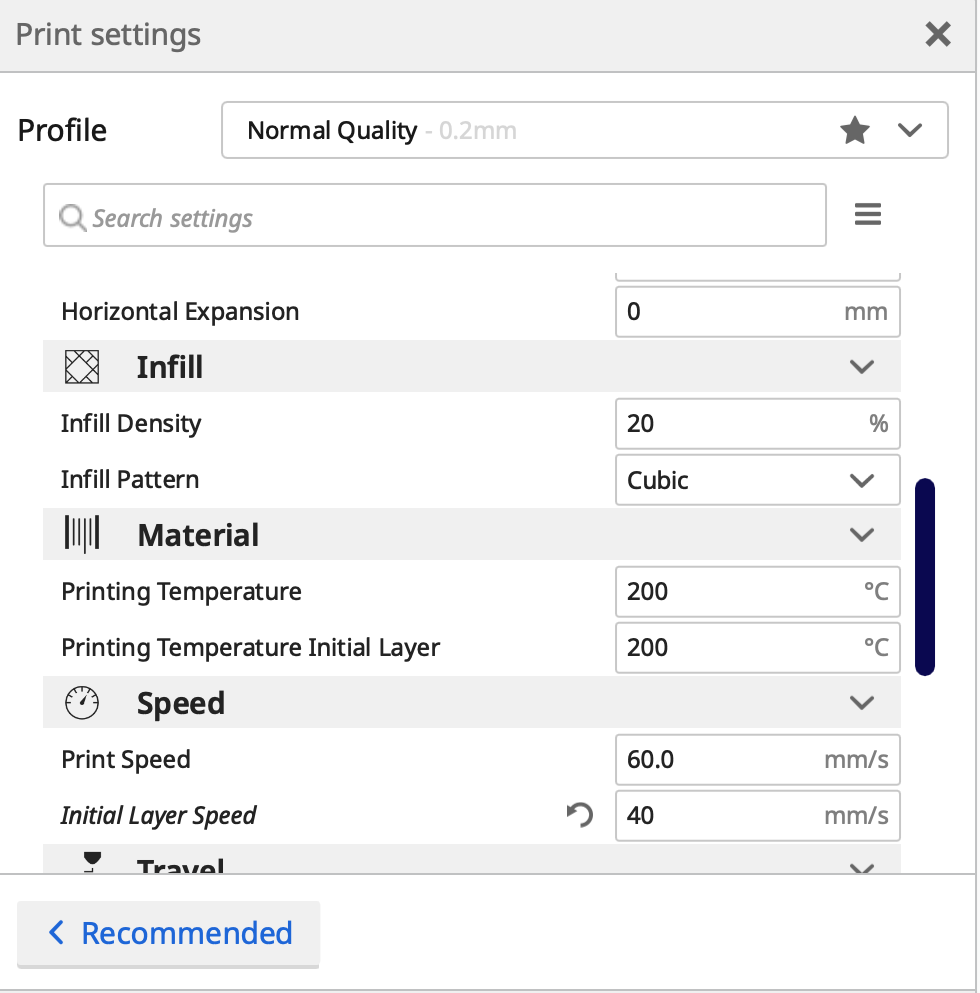The image size is (980, 993).
Task: Click the search magnifier icon
Action: click(x=73, y=216)
